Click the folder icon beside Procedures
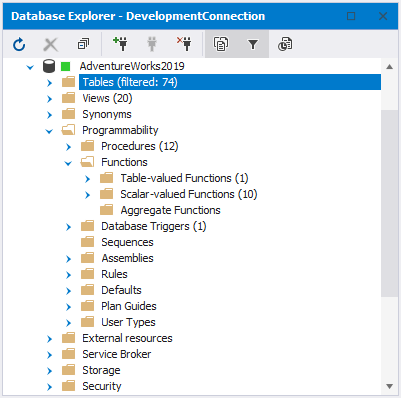The height and width of the screenshot is (398, 401). (88, 146)
